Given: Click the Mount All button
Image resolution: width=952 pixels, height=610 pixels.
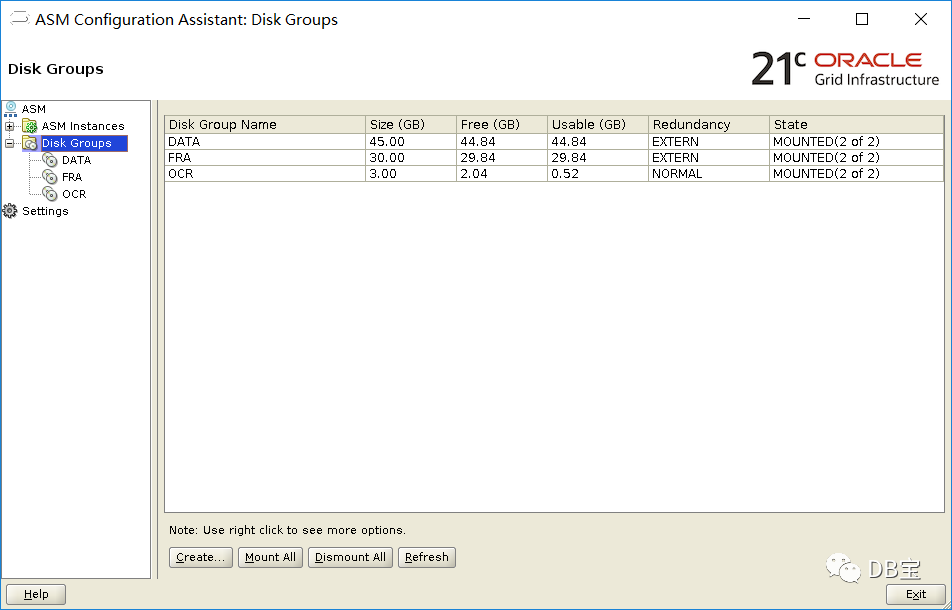Looking at the screenshot, I should pyautogui.click(x=270, y=557).
